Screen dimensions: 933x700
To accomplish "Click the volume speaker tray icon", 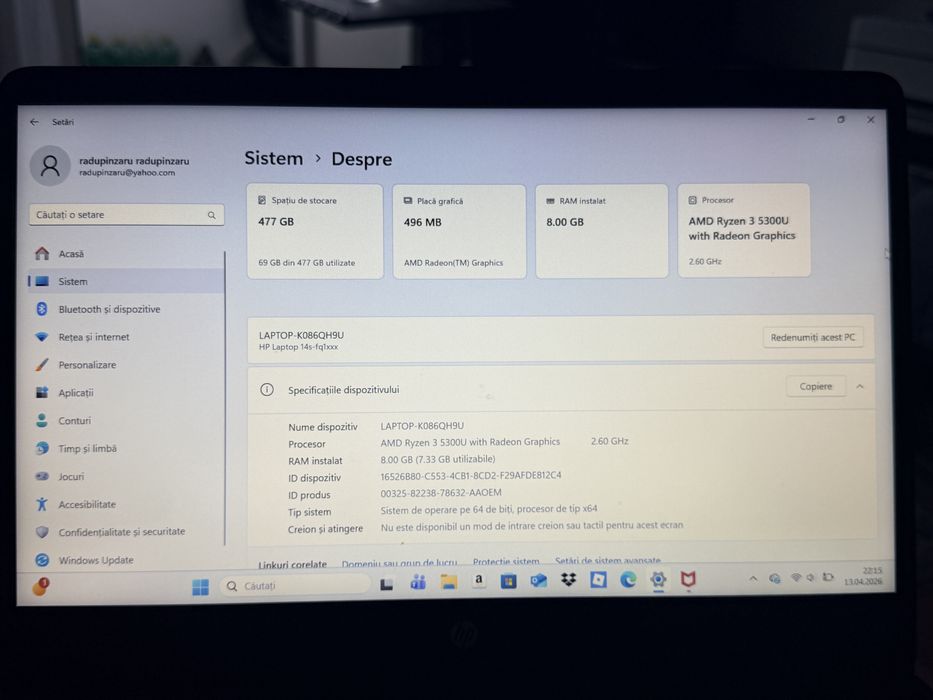I will click(x=810, y=577).
